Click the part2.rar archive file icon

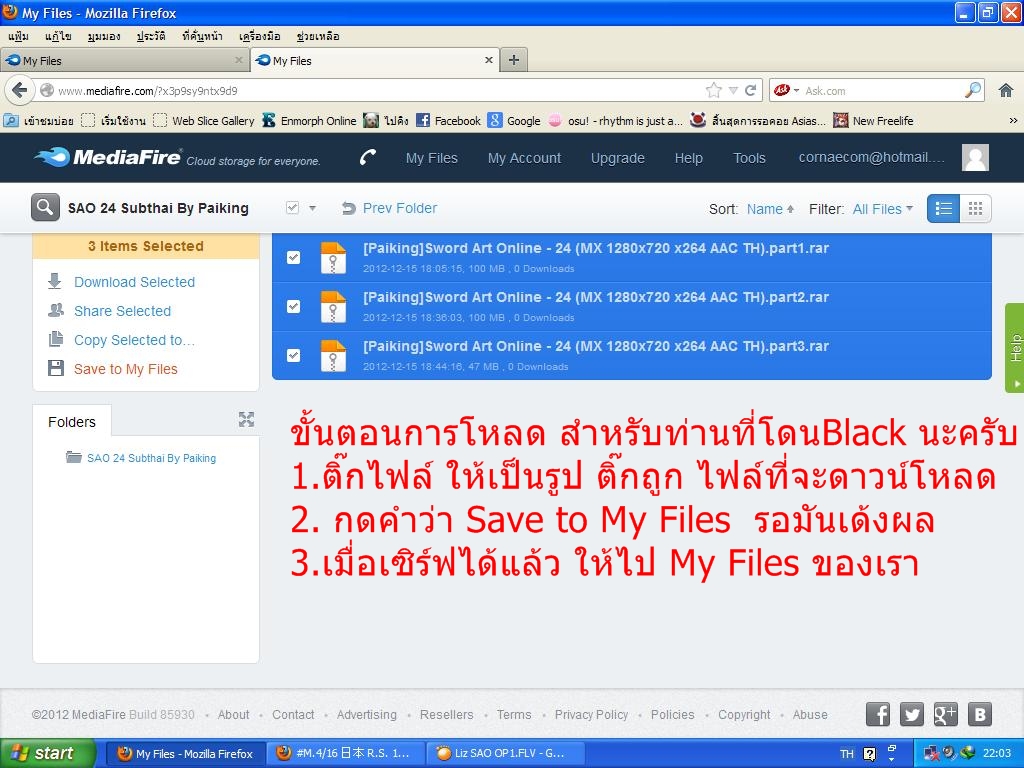[333, 306]
